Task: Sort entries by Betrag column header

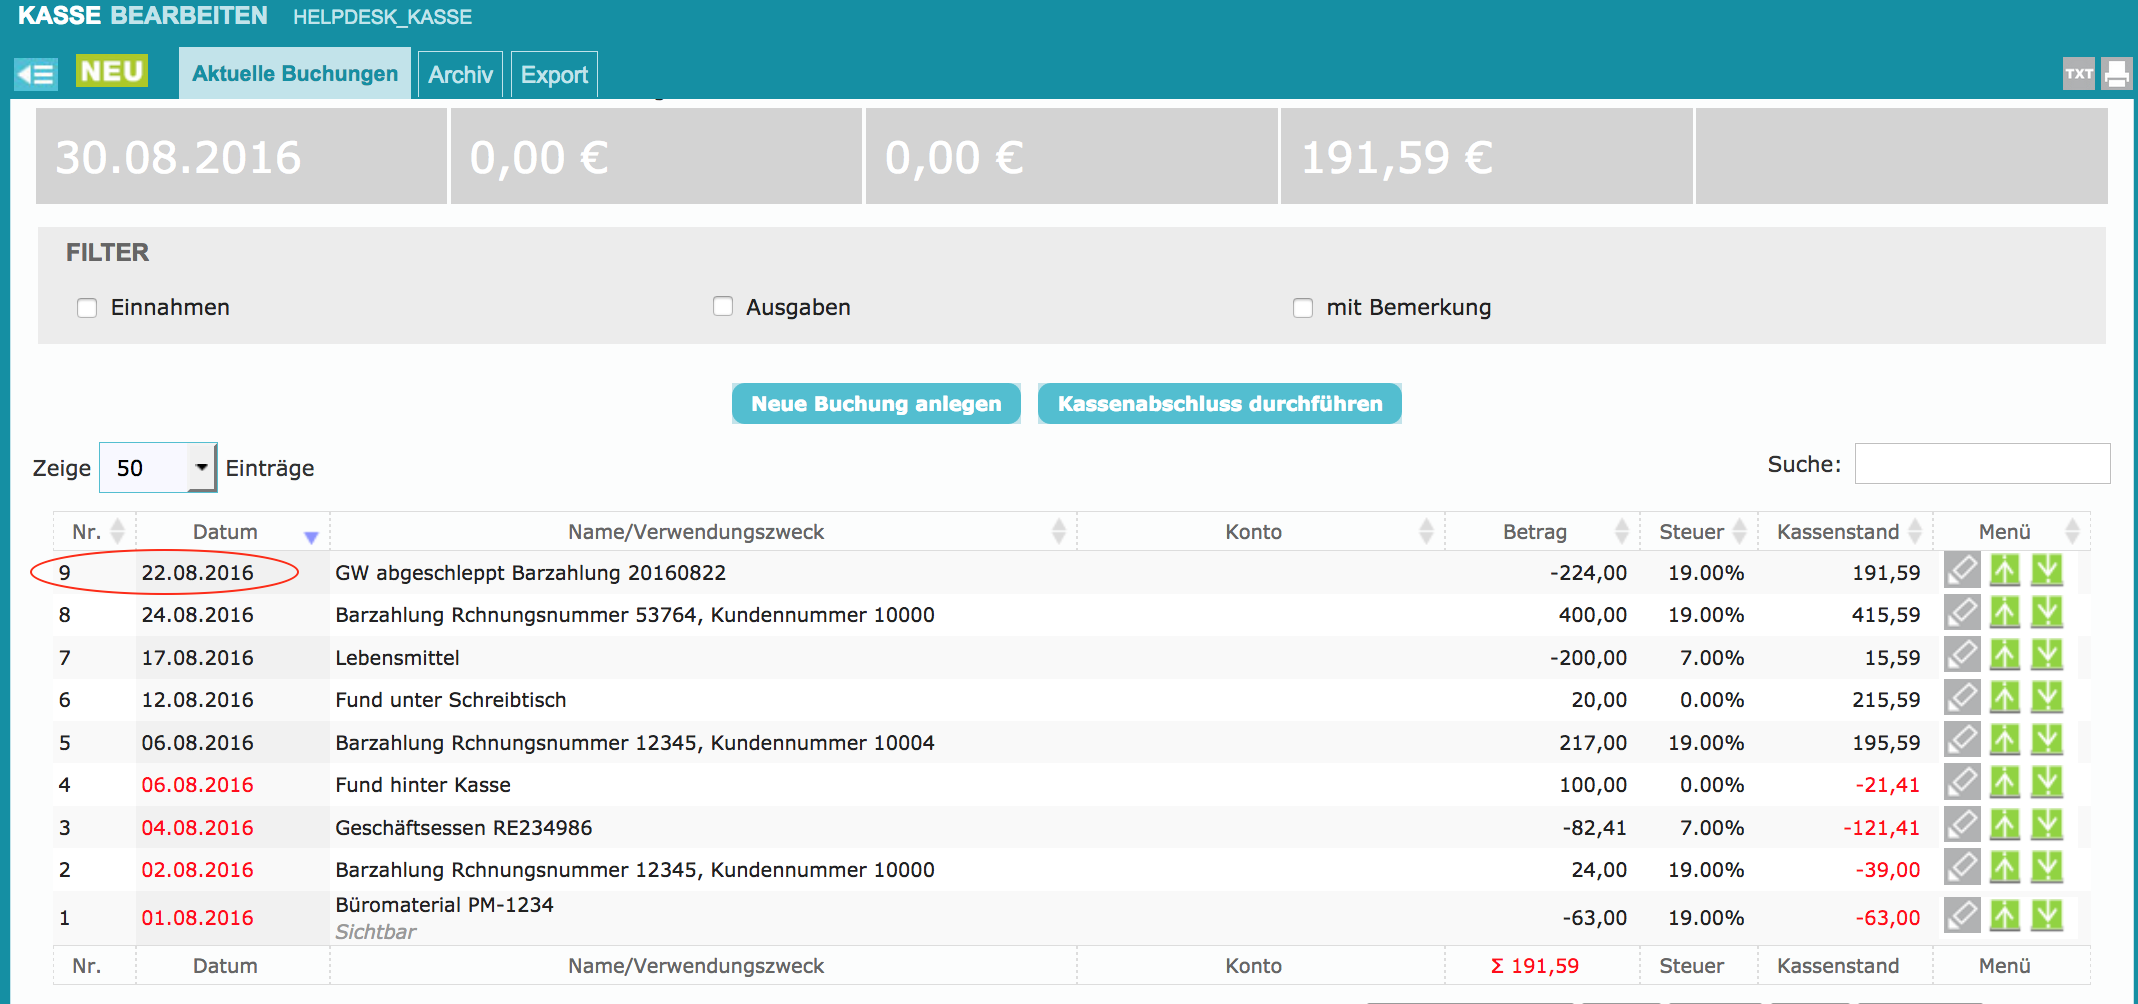Action: 1534,532
